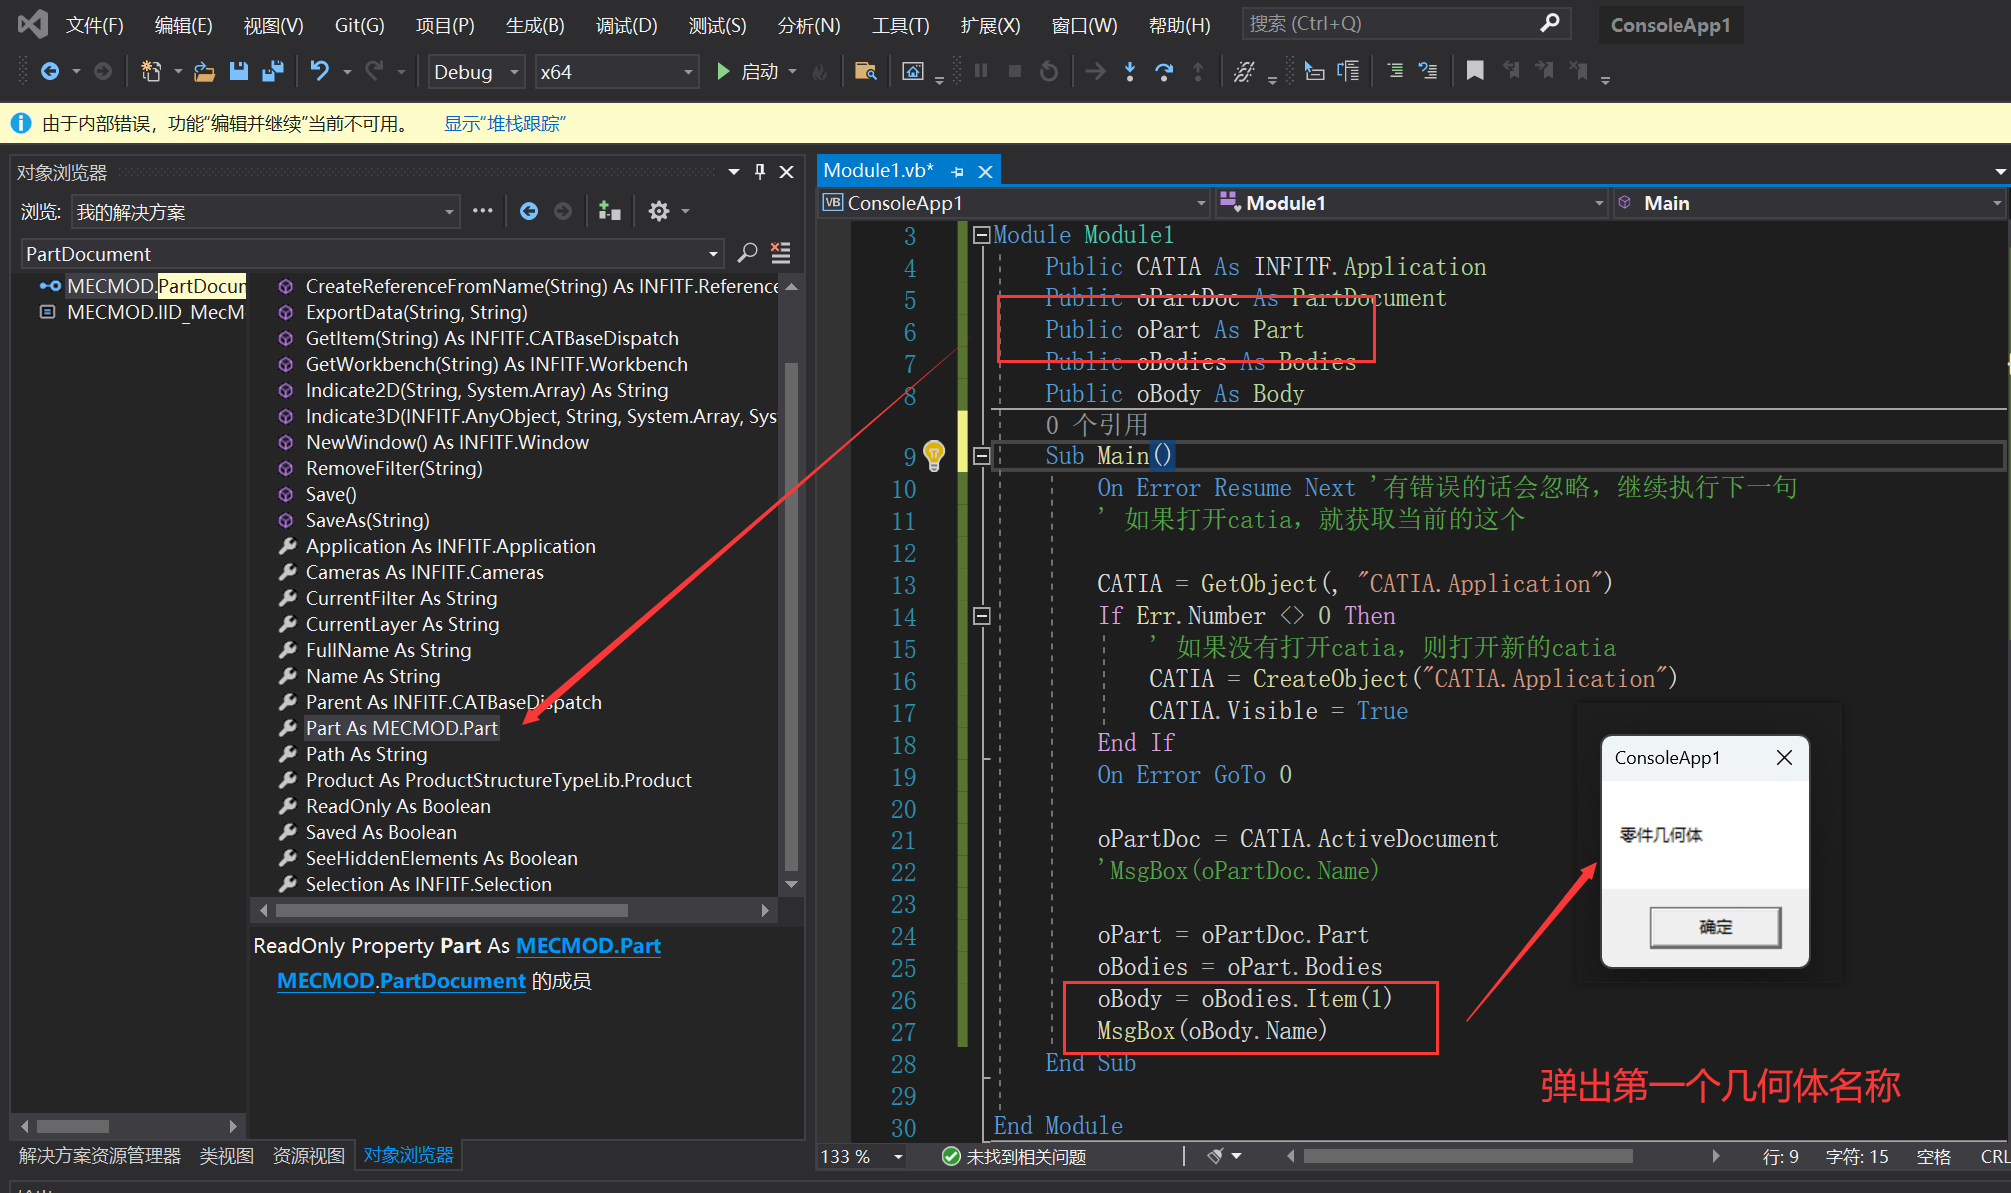The height and width of the screenshot is (1193, 2011).
Task: Click the search glass in title search box
Action: [1550, 23]
